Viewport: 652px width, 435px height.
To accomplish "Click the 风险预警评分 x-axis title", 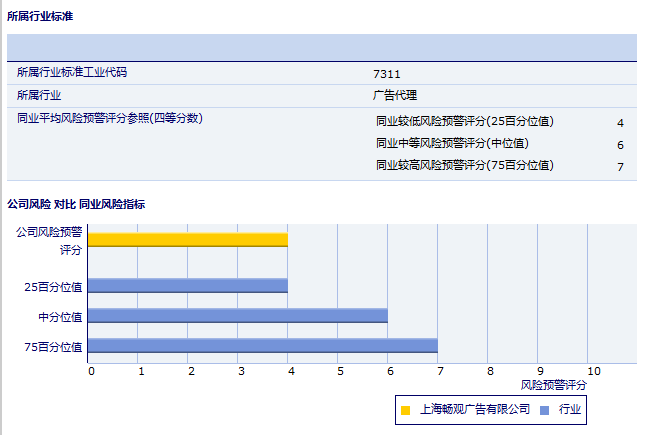I will tap(553, 385).
